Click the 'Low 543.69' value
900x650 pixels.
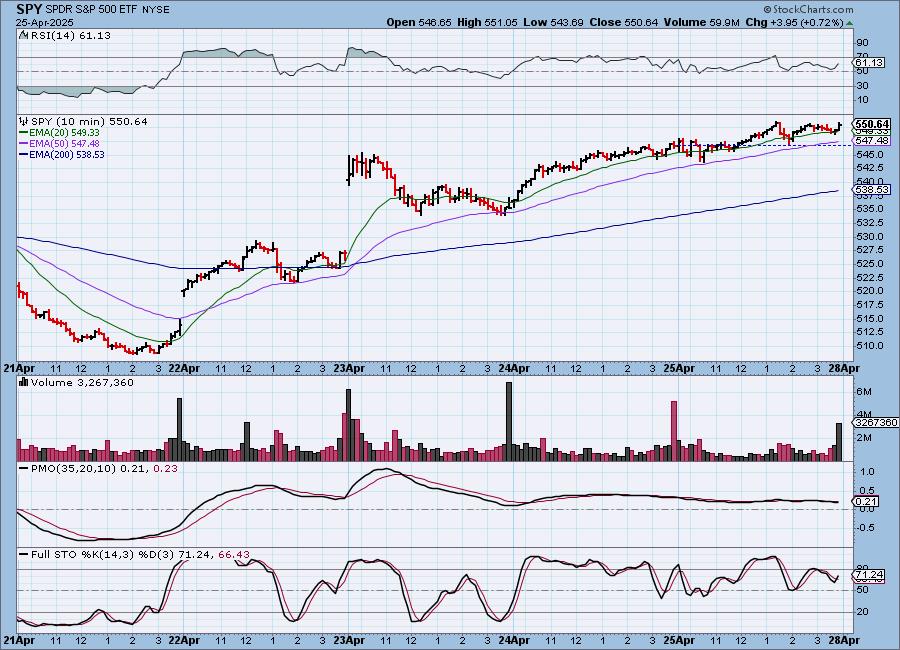tap(553, 22)
